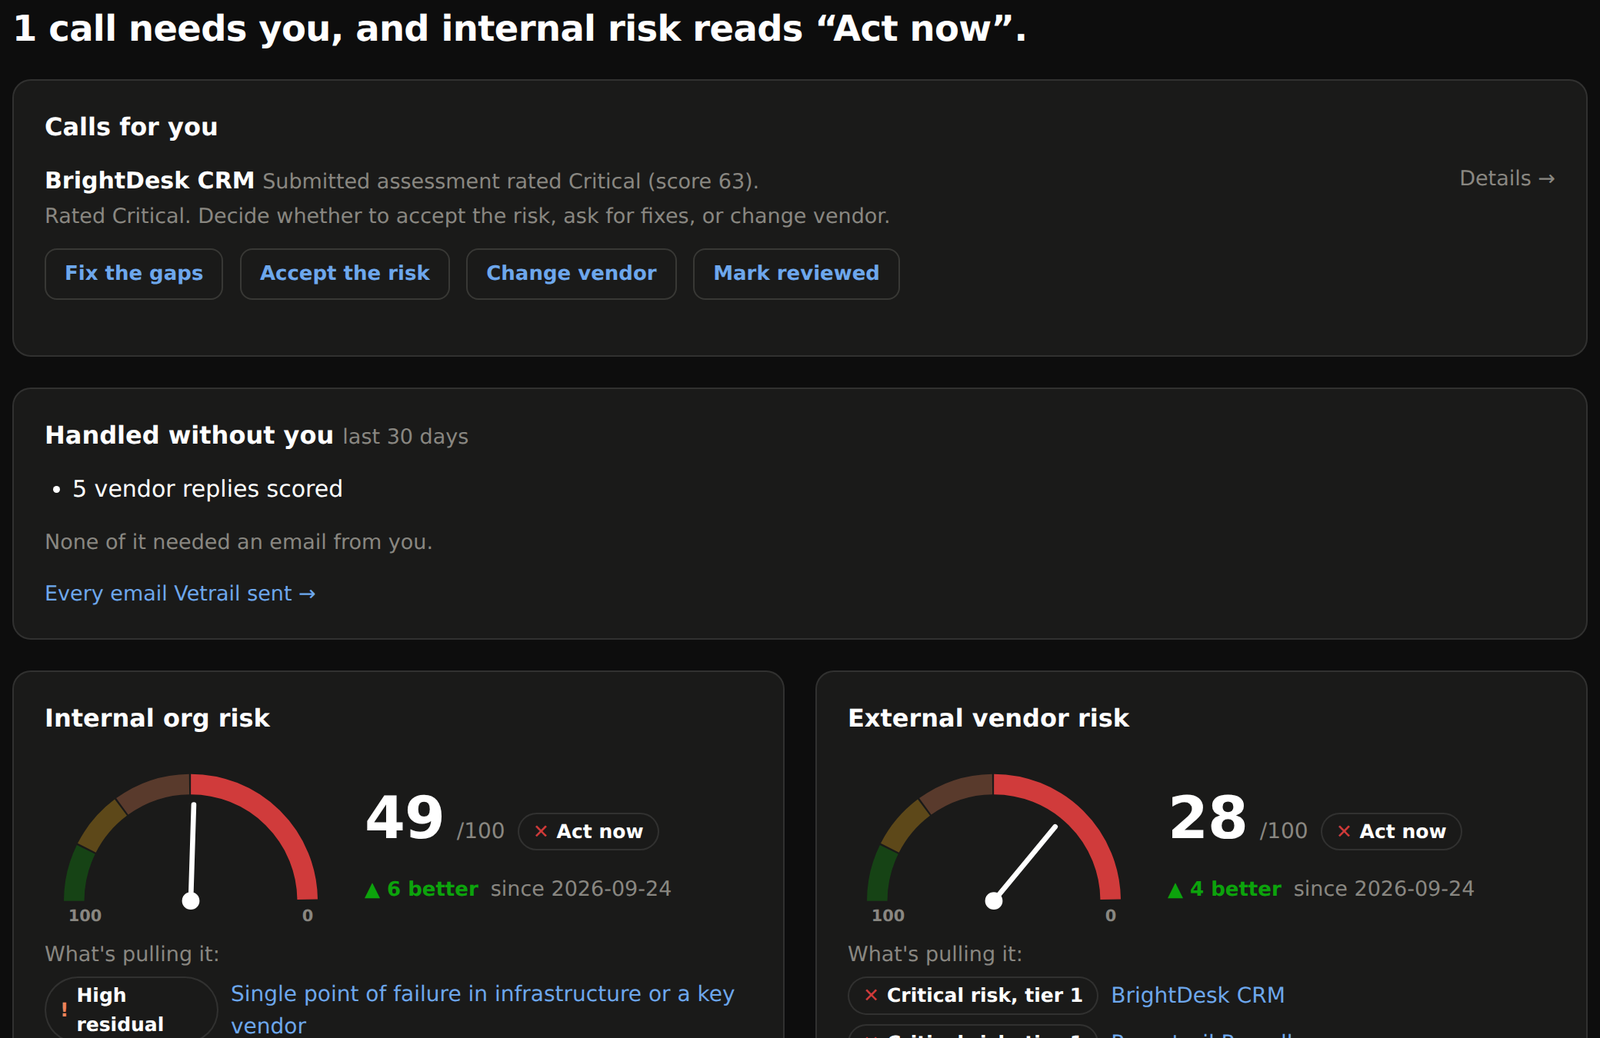Click the Internal org risk heading
The width and height of the screenshot is (1600, 1038).
[x=157, y=719]
